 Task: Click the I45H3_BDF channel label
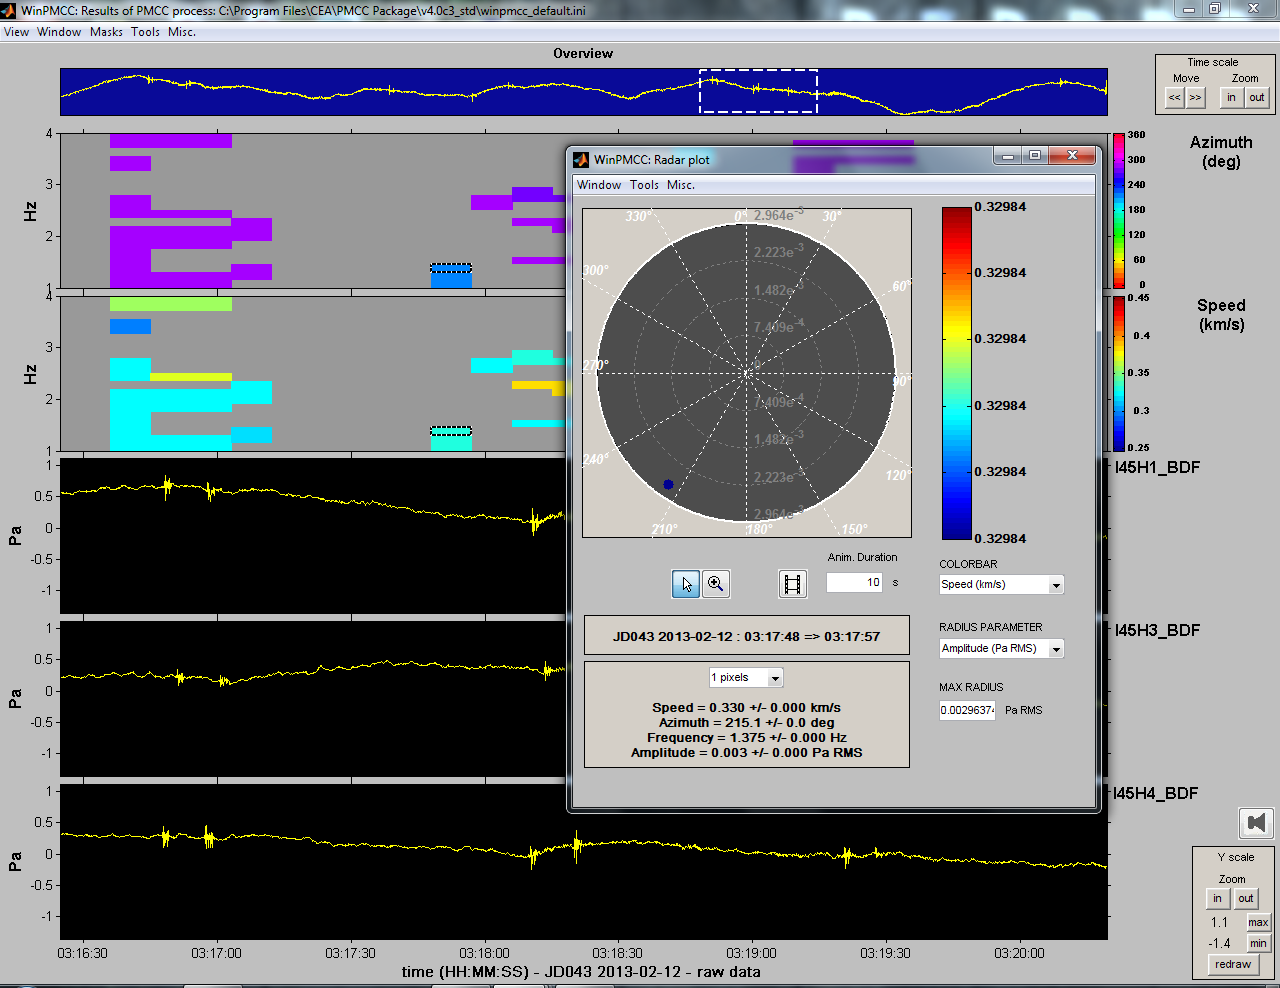1157,630
